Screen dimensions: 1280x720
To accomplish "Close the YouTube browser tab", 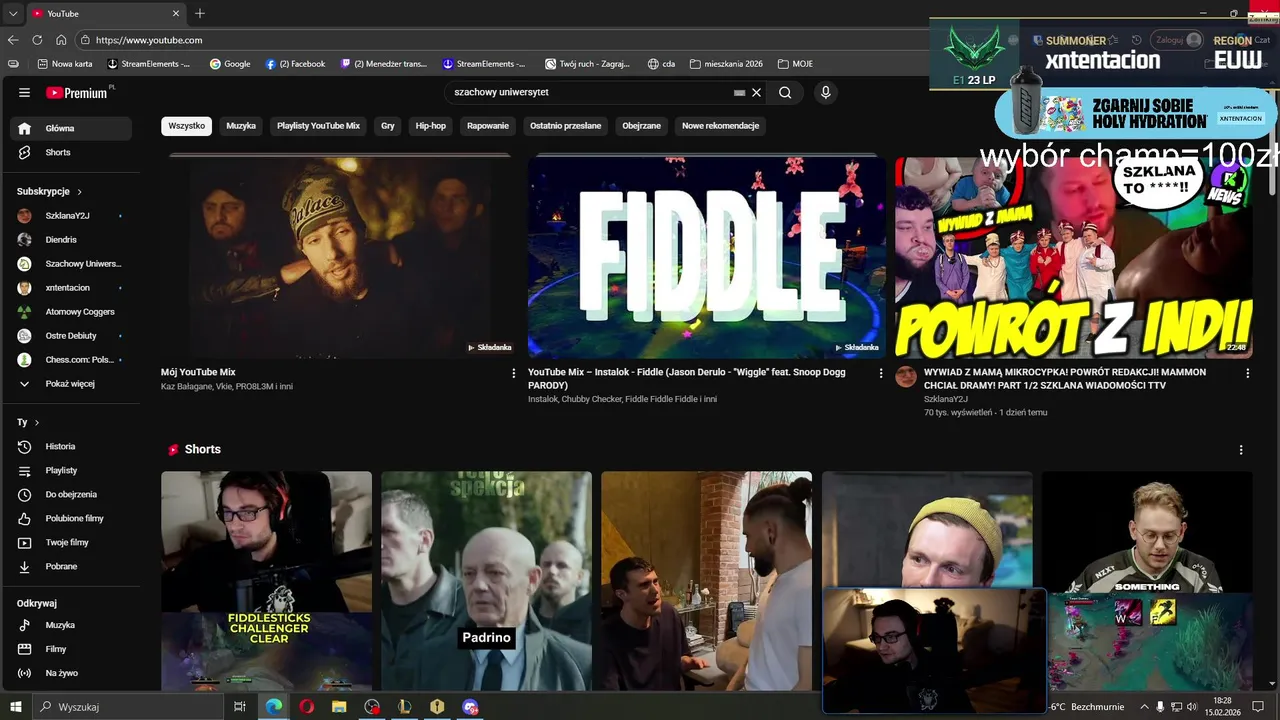I will point(176,13).
